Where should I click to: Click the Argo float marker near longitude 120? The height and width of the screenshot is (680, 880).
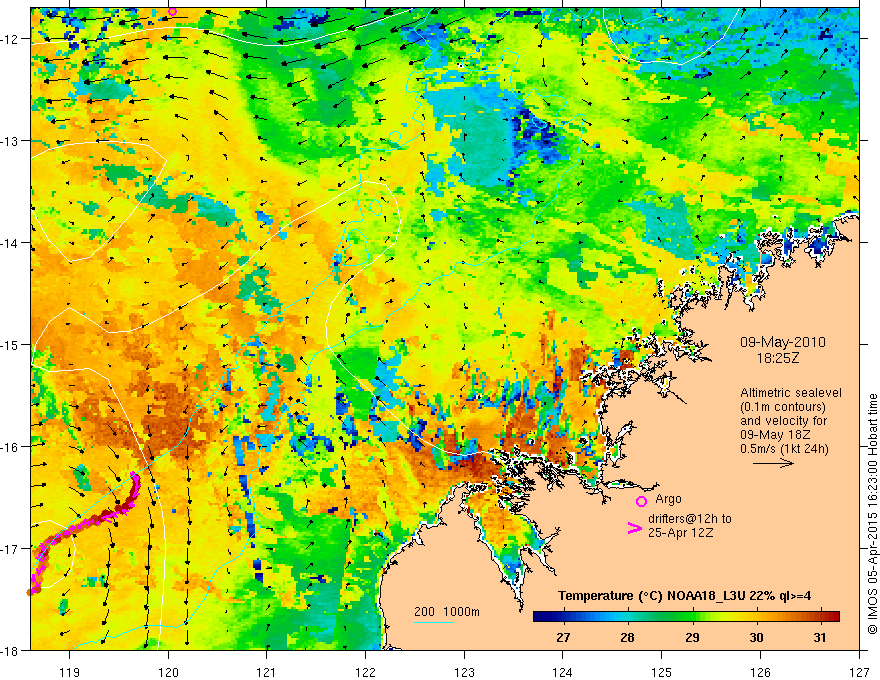coord(172,11)
